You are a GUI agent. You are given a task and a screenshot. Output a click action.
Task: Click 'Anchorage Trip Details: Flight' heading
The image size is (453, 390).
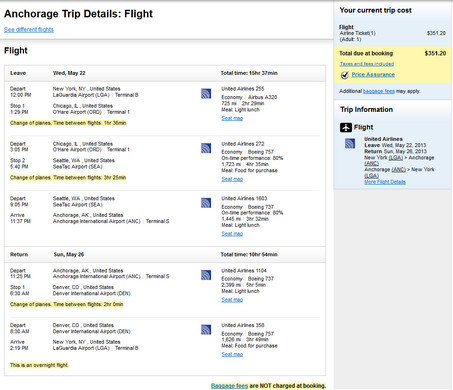[x=78, y=14]
